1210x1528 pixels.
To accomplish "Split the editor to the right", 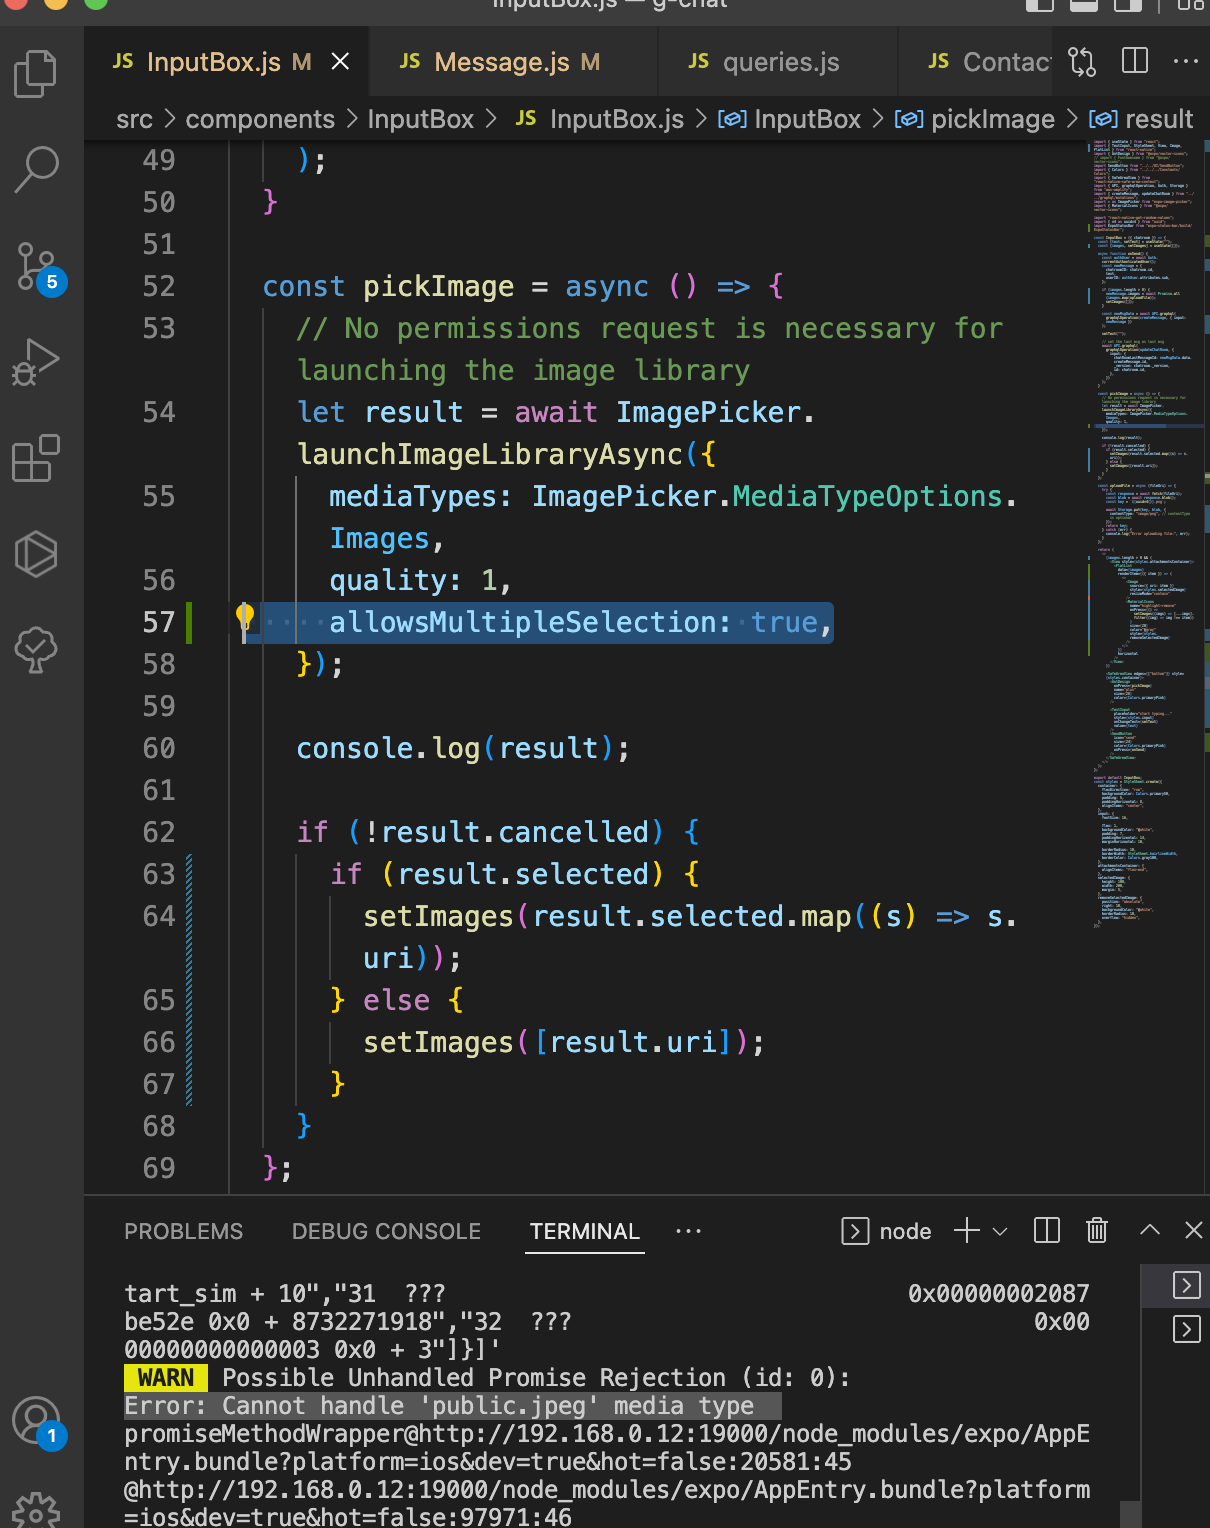I will [x=1135, y=61].
